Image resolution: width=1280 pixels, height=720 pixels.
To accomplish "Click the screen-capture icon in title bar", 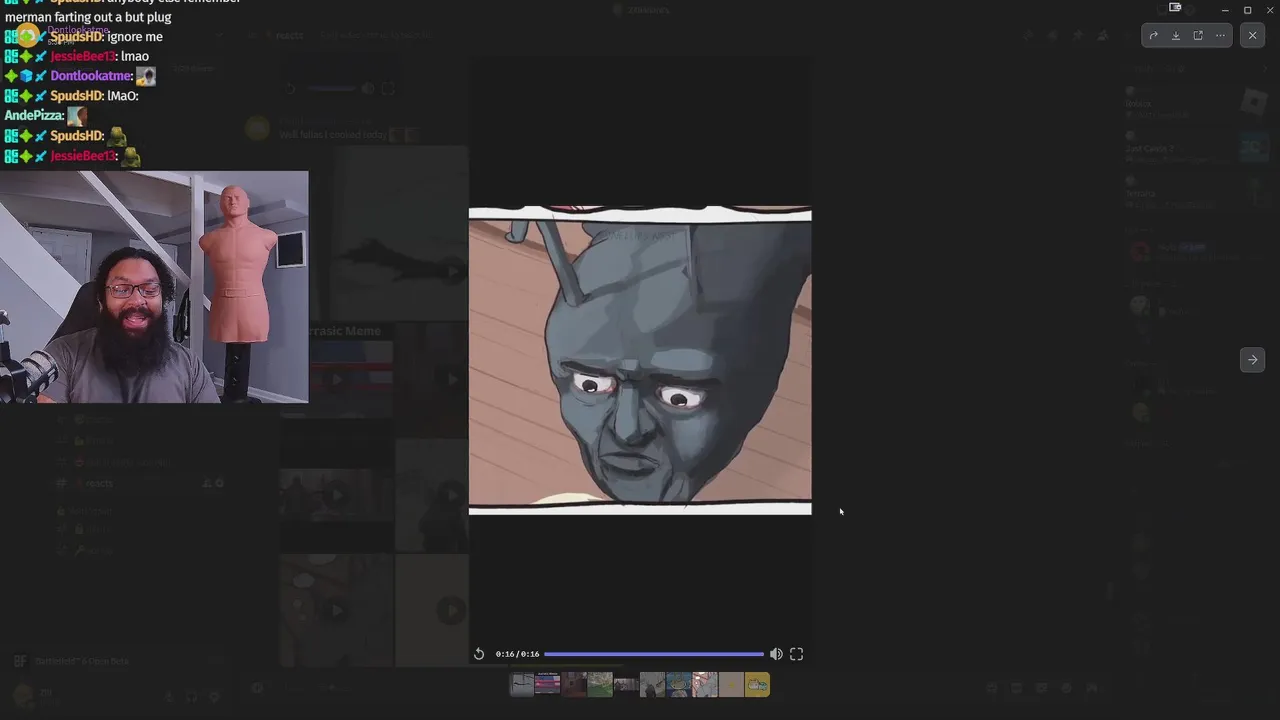I will (x=1175, y=8).
